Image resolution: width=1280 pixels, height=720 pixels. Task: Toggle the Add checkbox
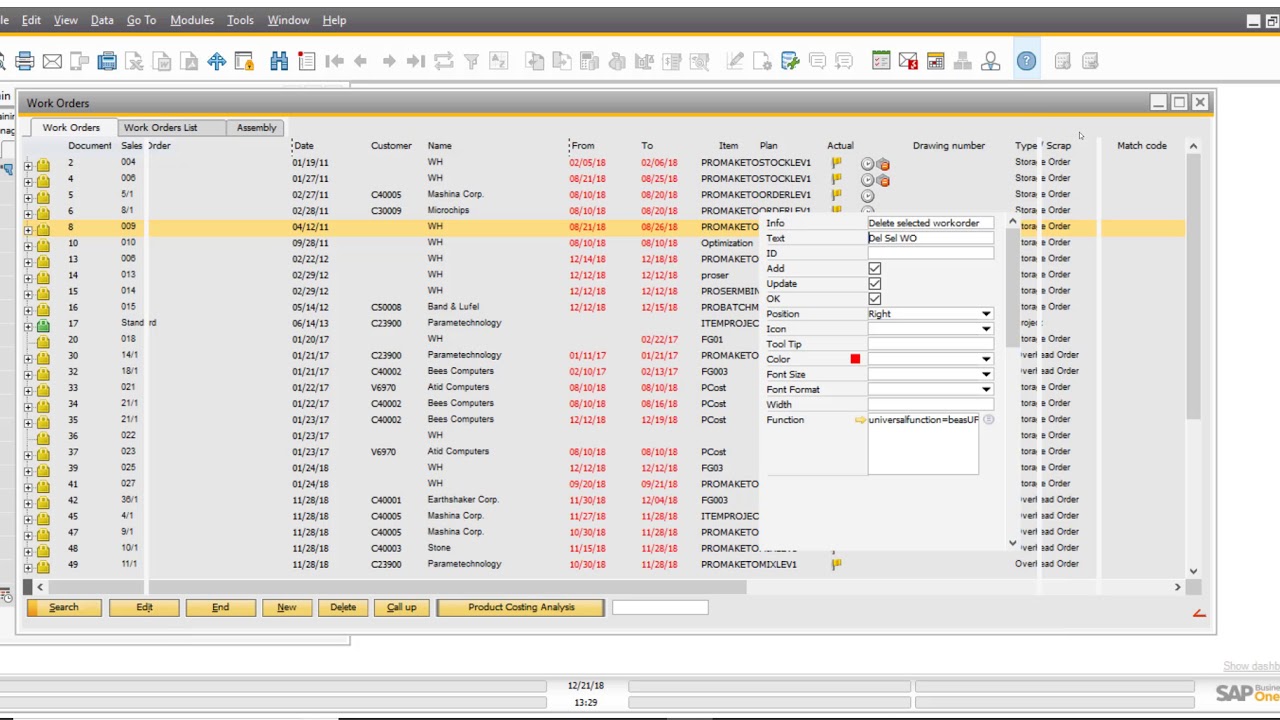click(875, 269)
